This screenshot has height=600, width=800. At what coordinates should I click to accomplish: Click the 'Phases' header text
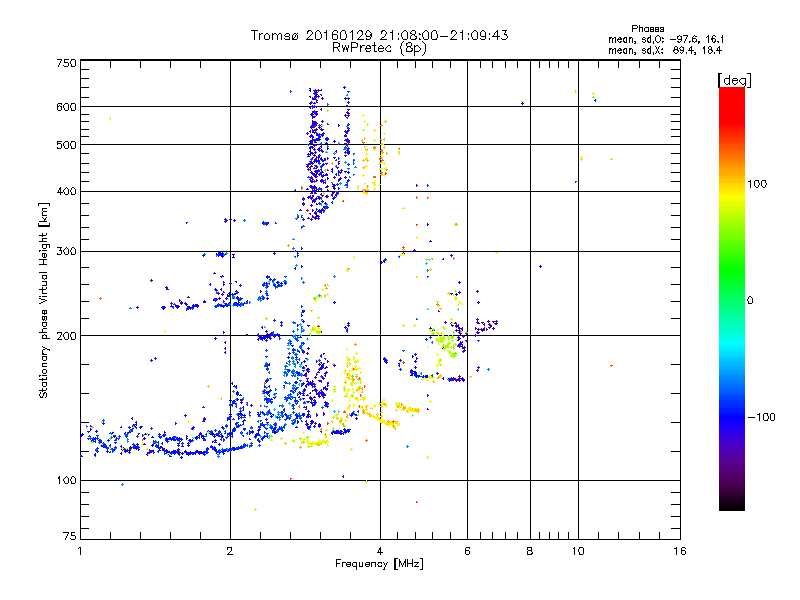pos(647,29)
